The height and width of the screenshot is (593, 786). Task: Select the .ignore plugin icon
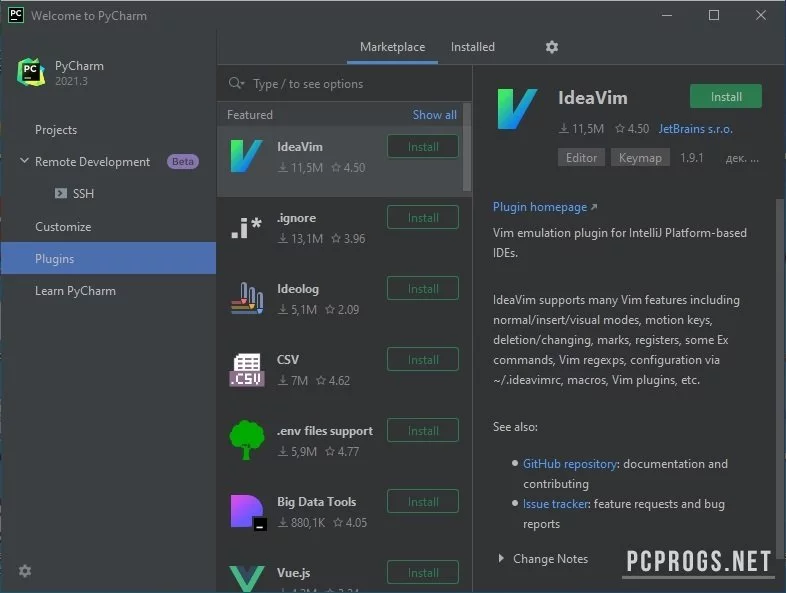pos(246,228)
